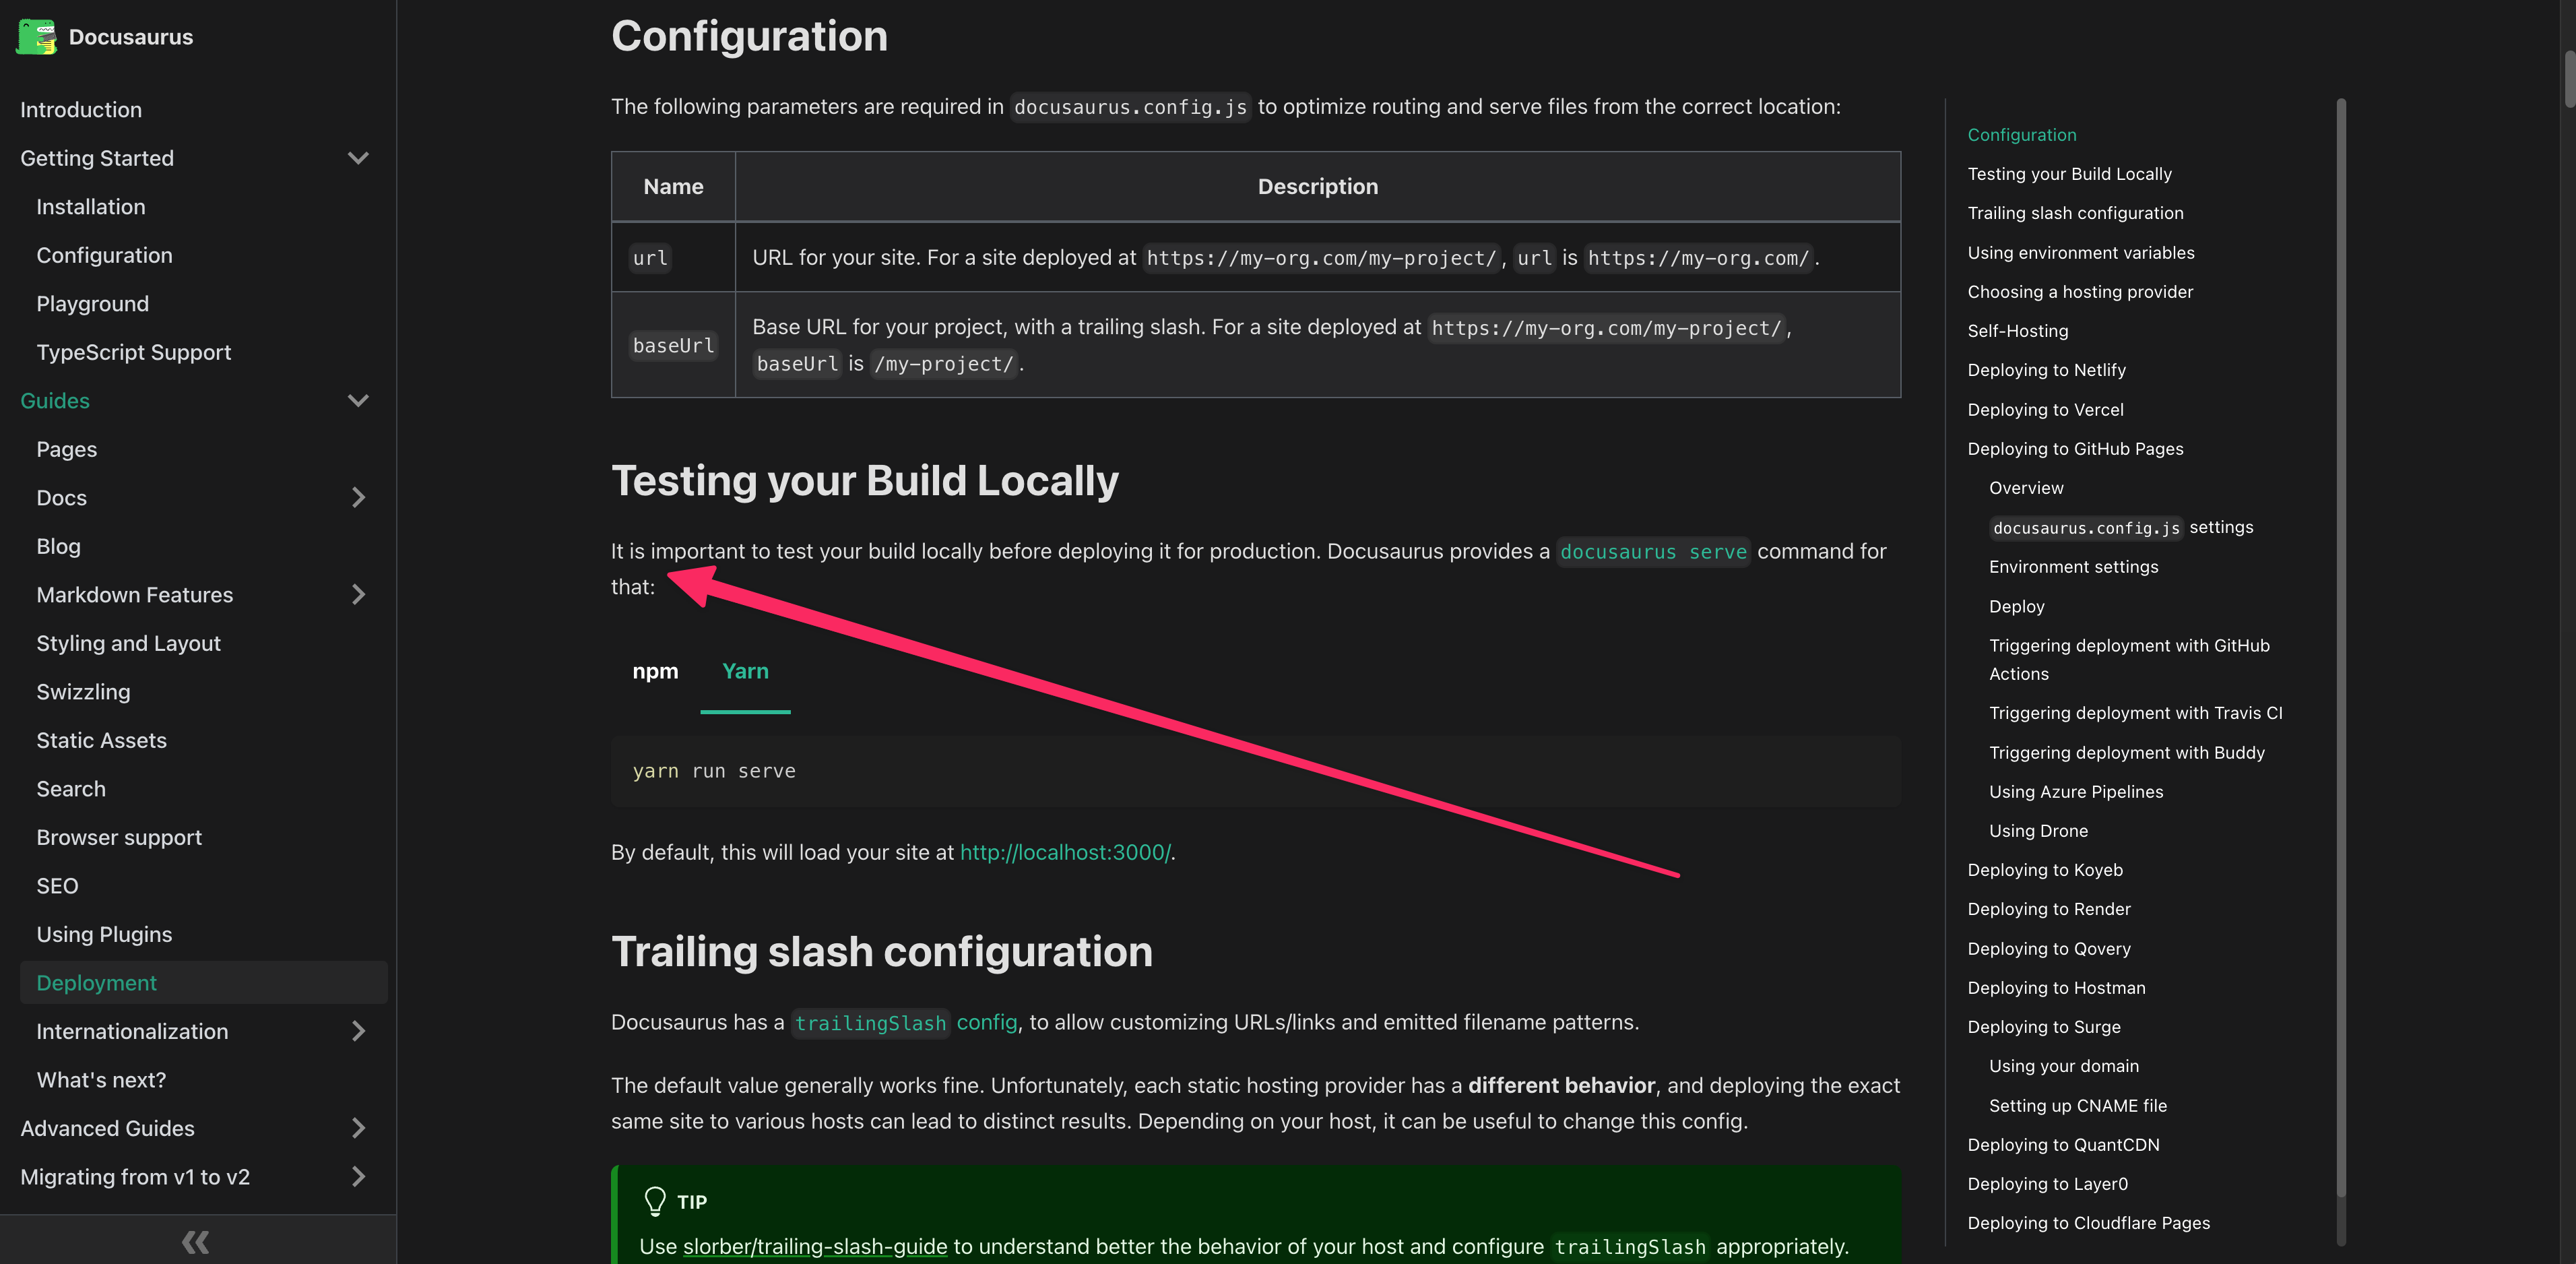Collapse sidebar with double-chevron icon
This screenshot has height=1264, width=2576.
tap(196, 1241)
